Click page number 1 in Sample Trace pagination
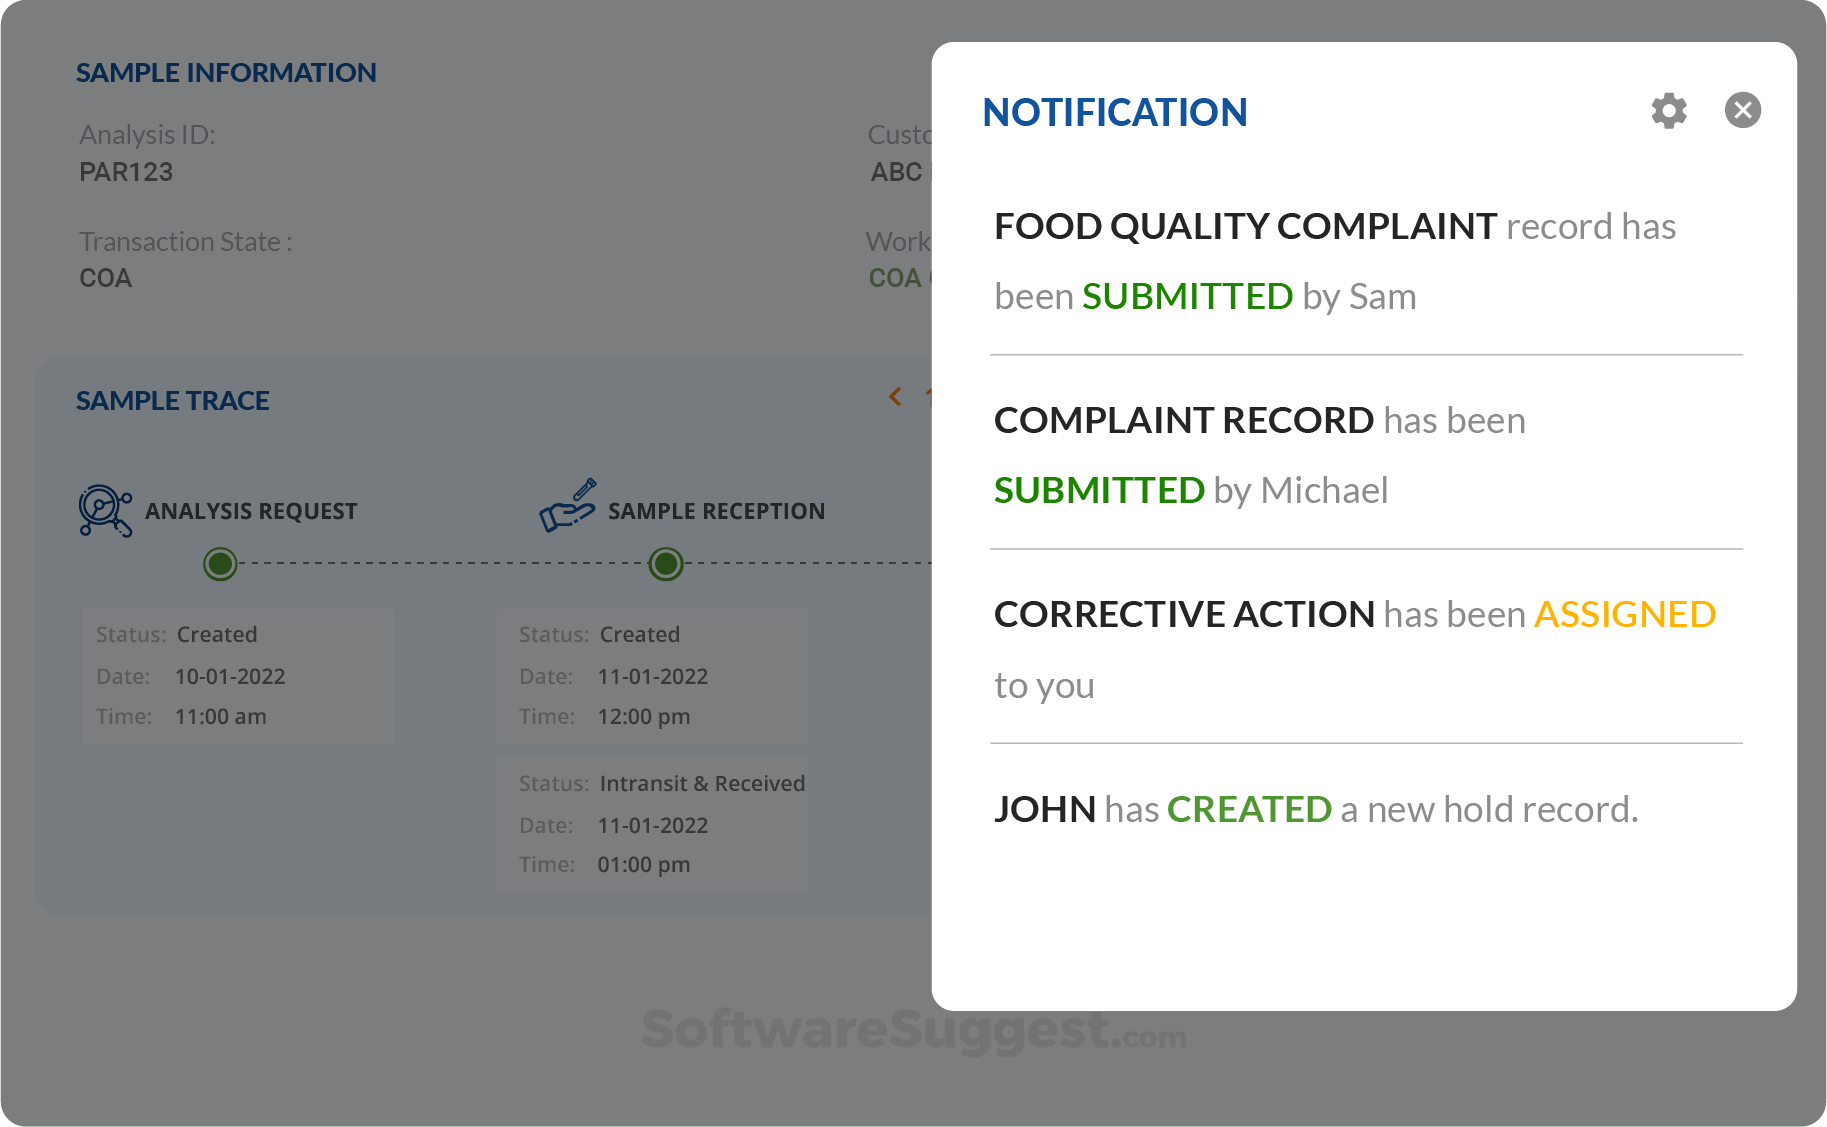Screen dimensions: 1827x1127 tap(931, 397)
